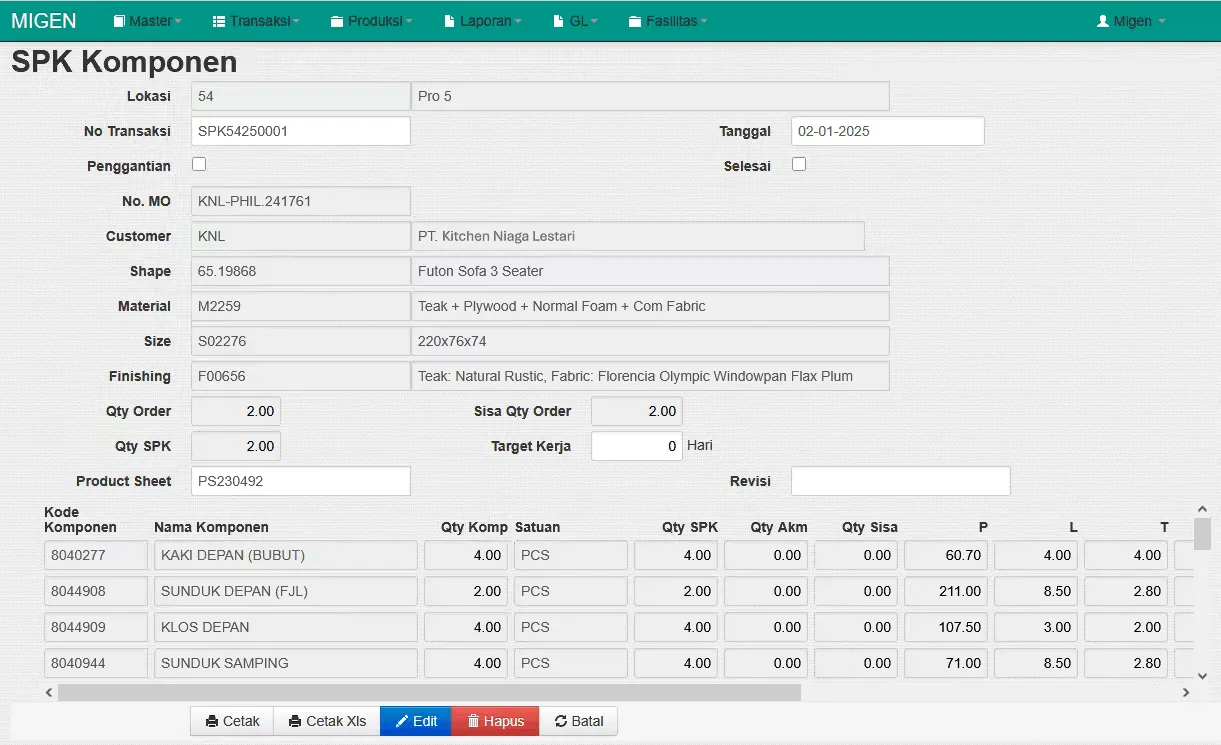Click the file icon beside Laporan menu
Image resolution: width=1221 pixels, height=745 pixels.
(448, 21)
